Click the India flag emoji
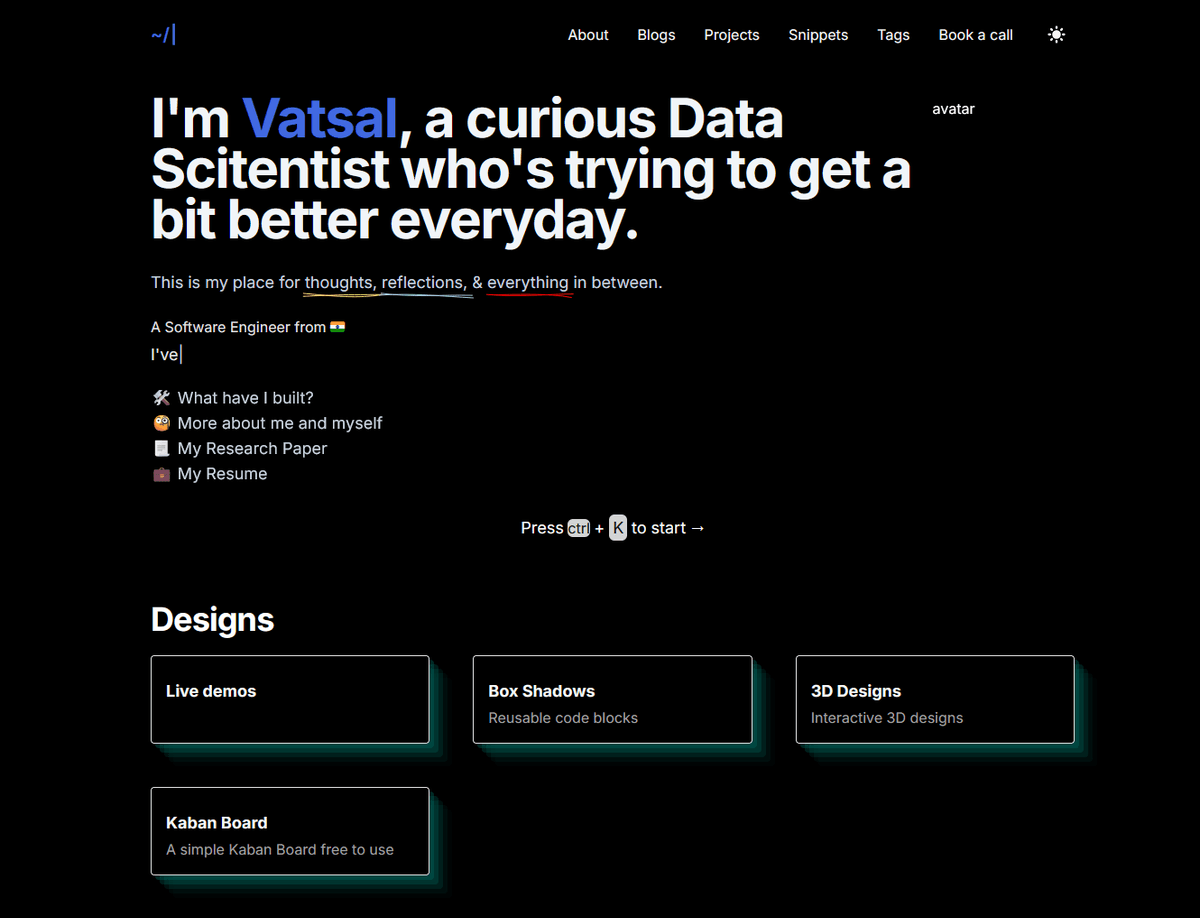The height and width of the screenshot is (918, 1200). tap(338, 327)
